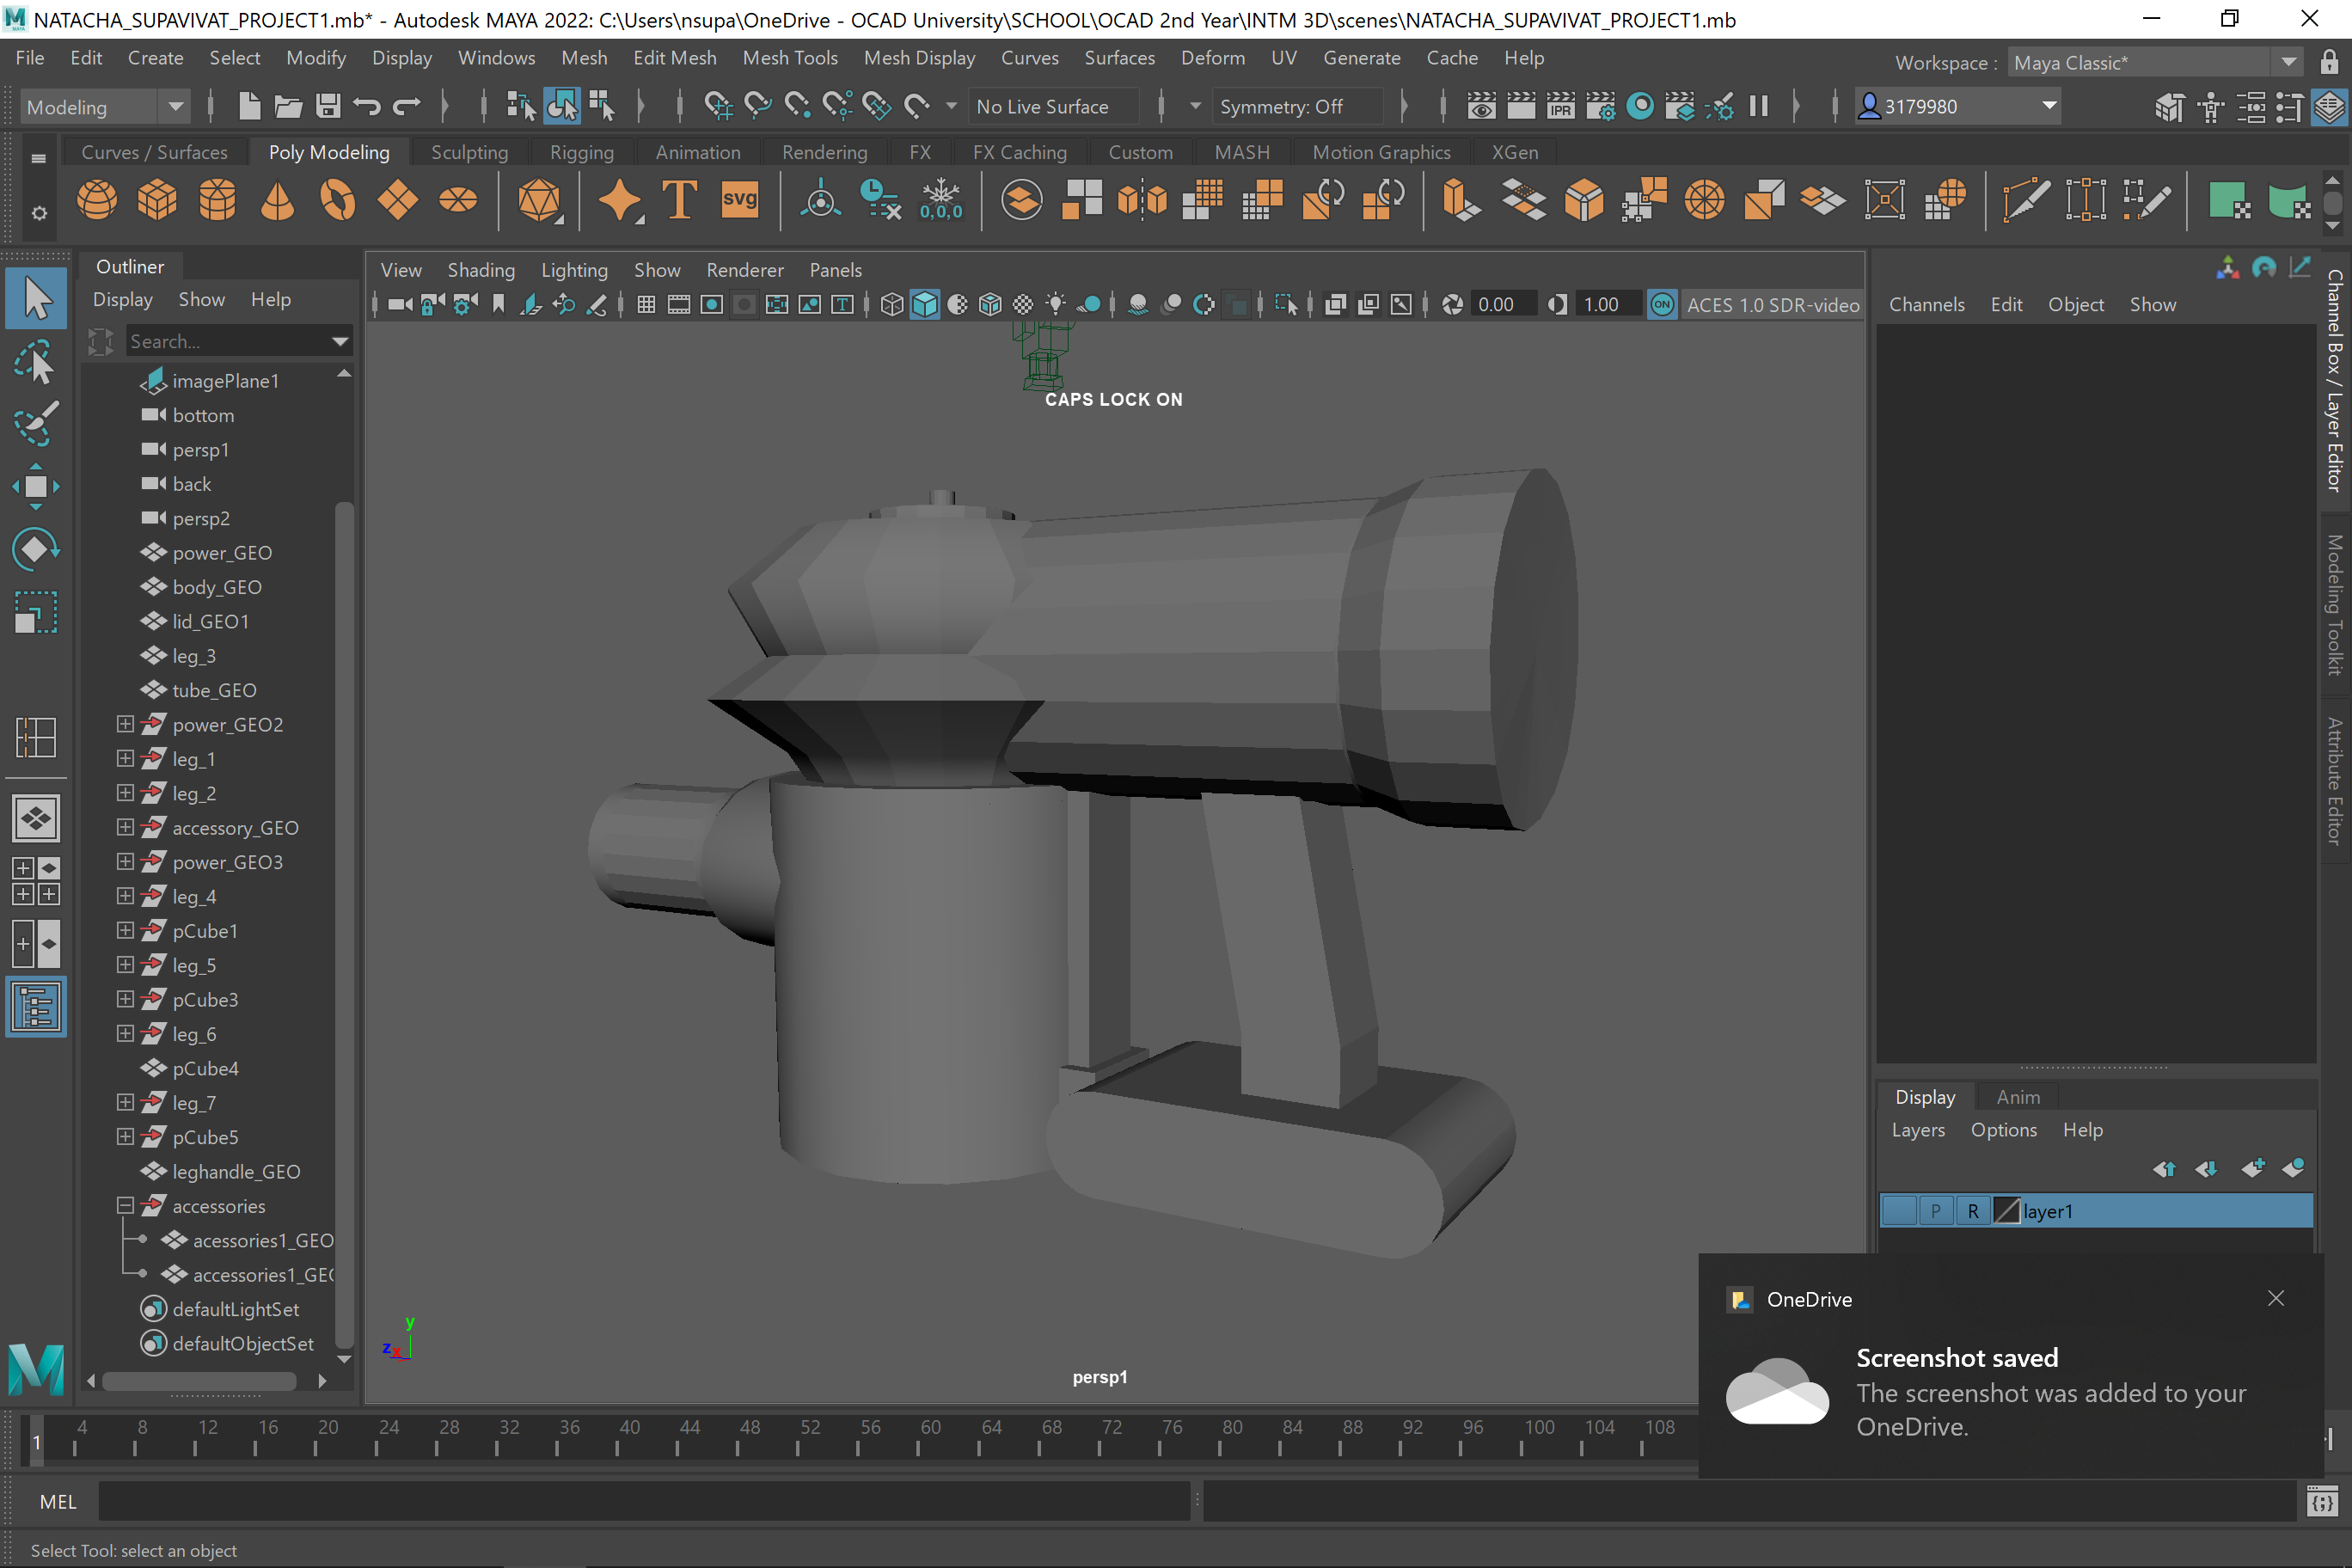Viewport: 2352px width, 1568px height.
Task: Click the polygon sphere shelf icon
Action: tap(97, 199)
